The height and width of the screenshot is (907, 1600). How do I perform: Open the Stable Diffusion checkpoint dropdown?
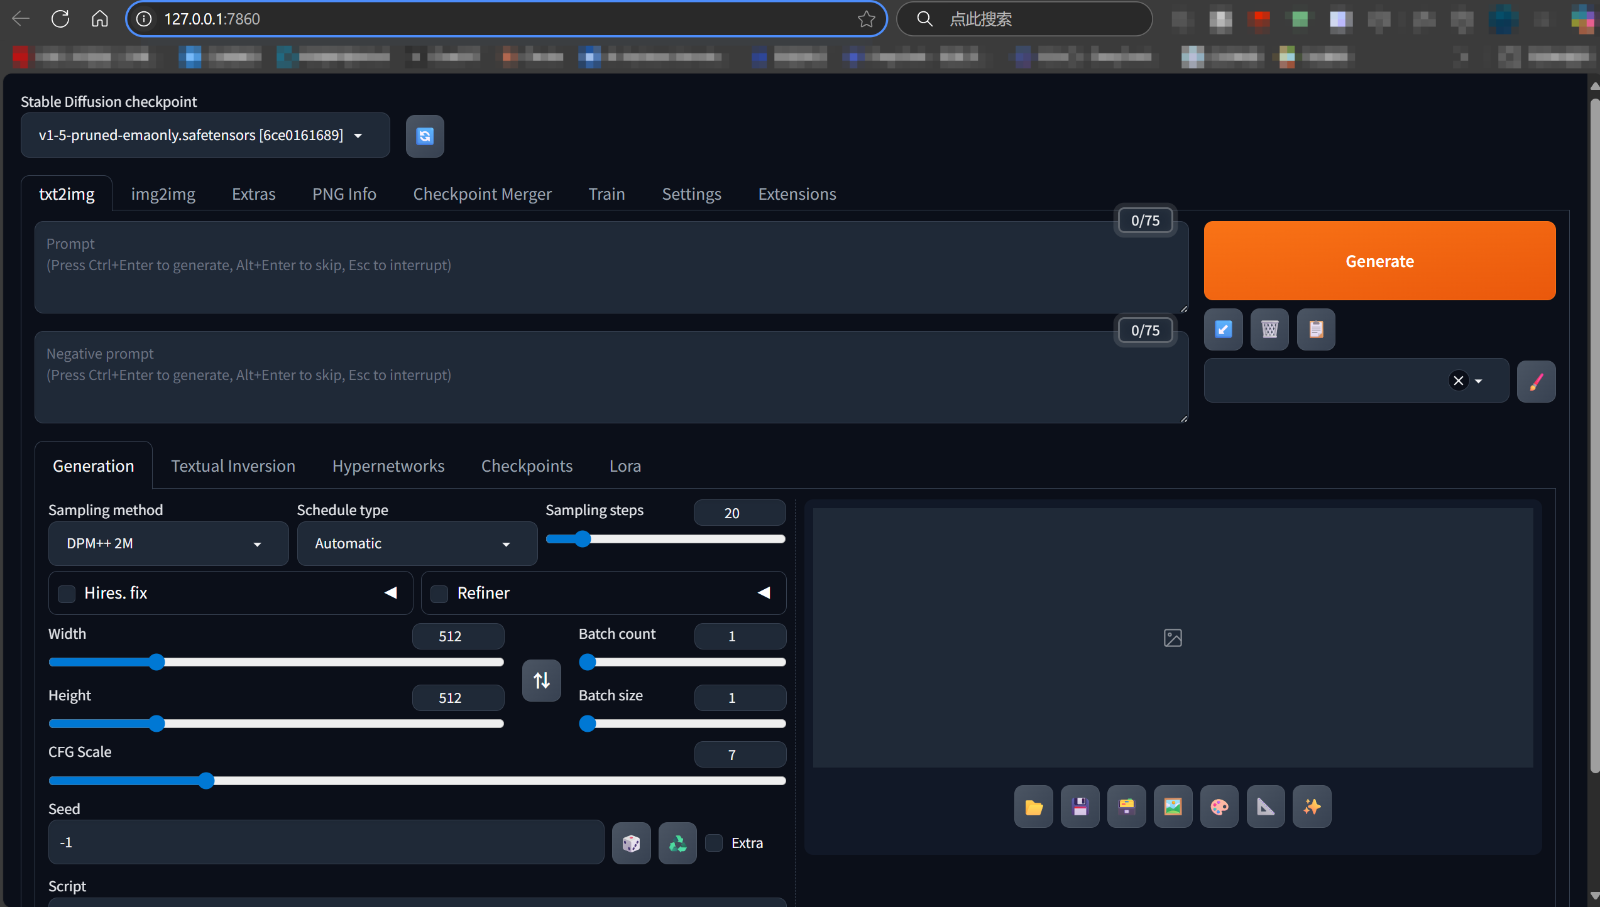[205, 136]
